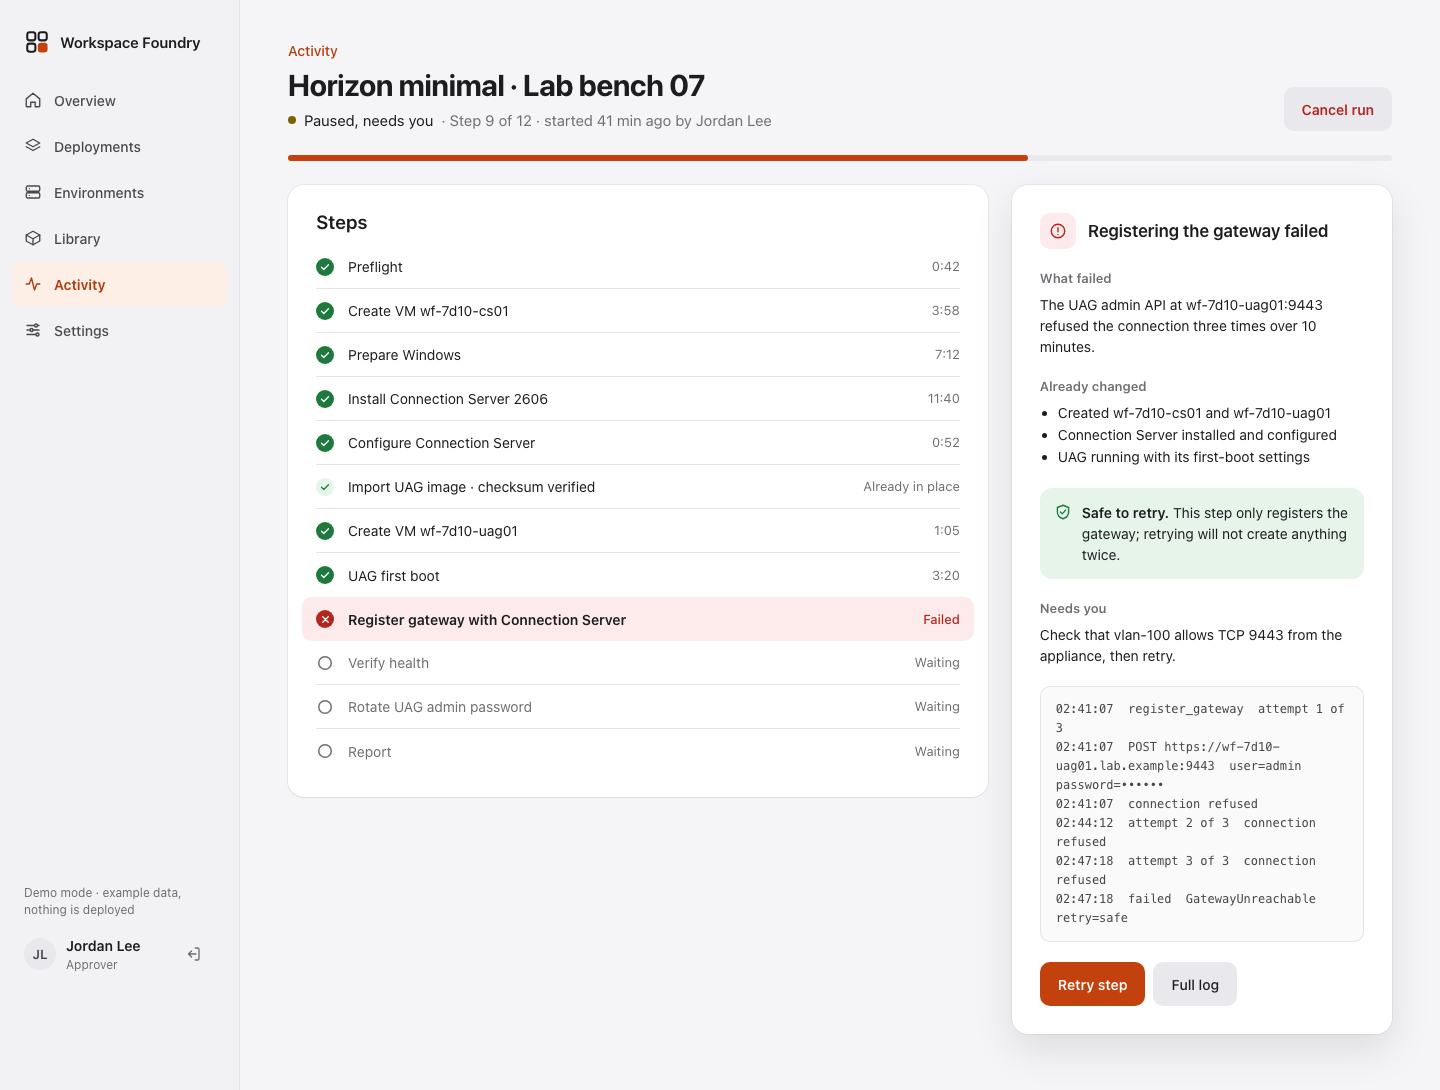Click the Settings sliders icon
Image resolution: width=1440 pixels, height=1090 pixels.
point(33,330)
